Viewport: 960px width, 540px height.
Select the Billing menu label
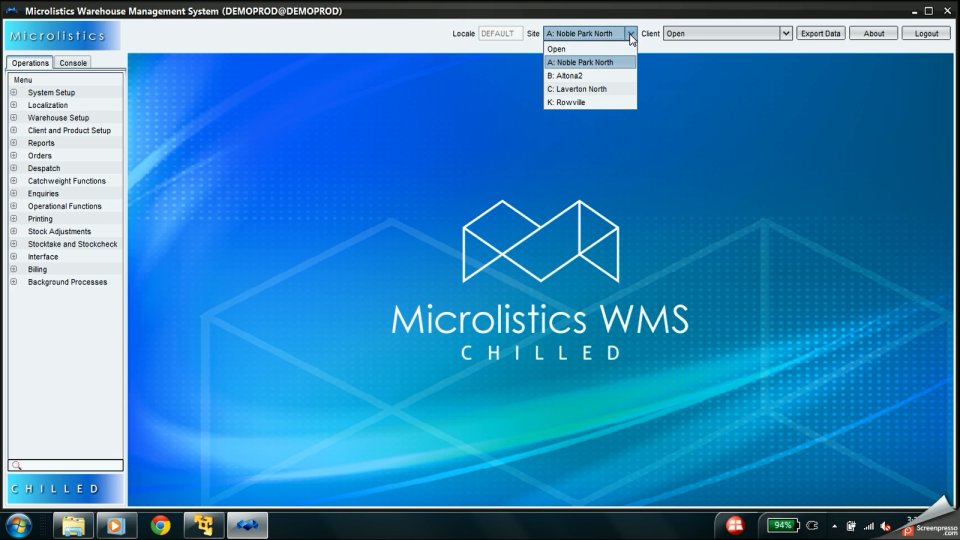coord(37,269)
